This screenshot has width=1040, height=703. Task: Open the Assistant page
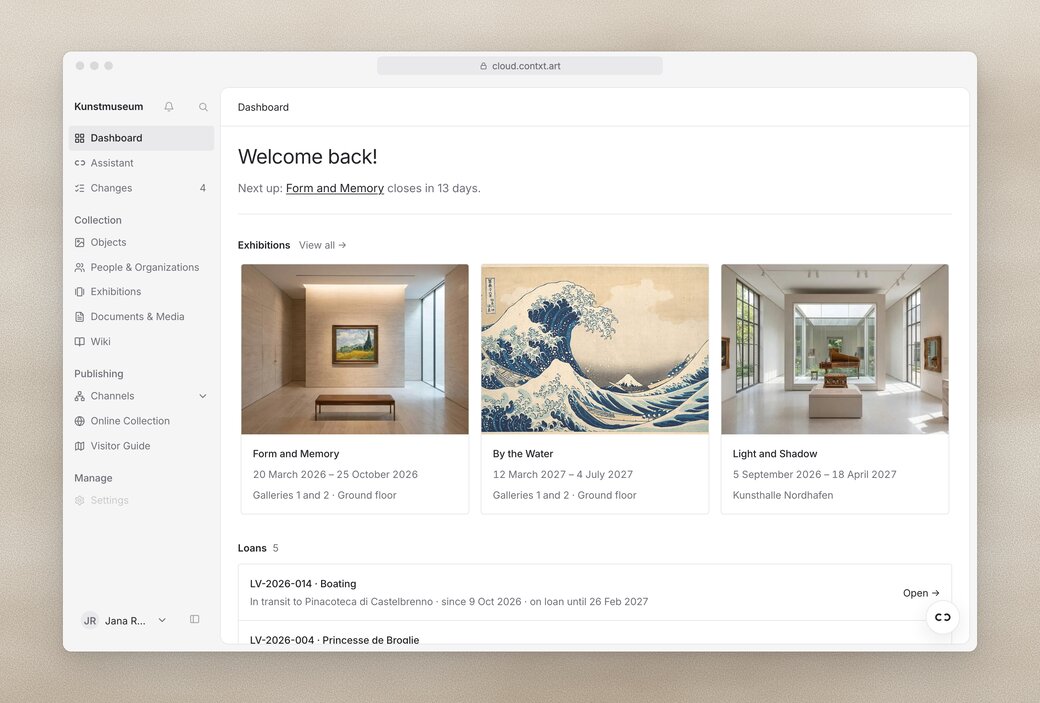pos(141,163)
